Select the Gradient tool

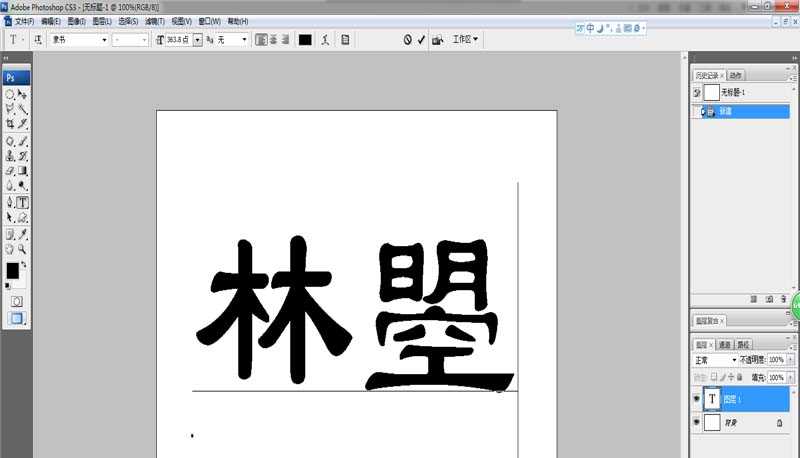[22, 171]
